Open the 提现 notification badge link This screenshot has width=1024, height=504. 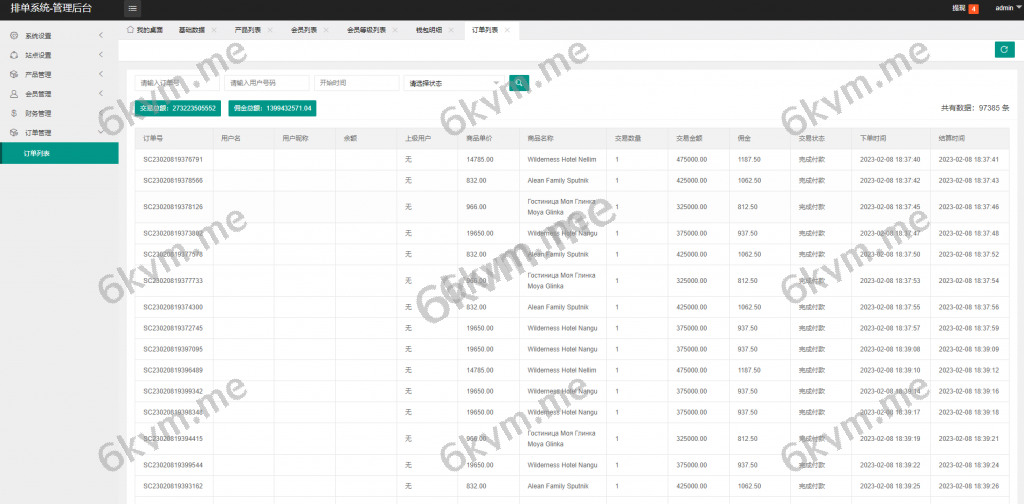(964, 8)
